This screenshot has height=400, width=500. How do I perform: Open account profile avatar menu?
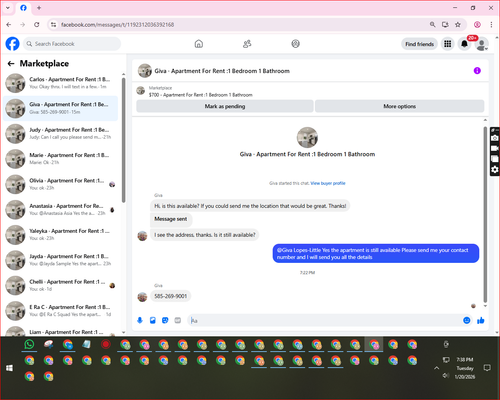481,44
